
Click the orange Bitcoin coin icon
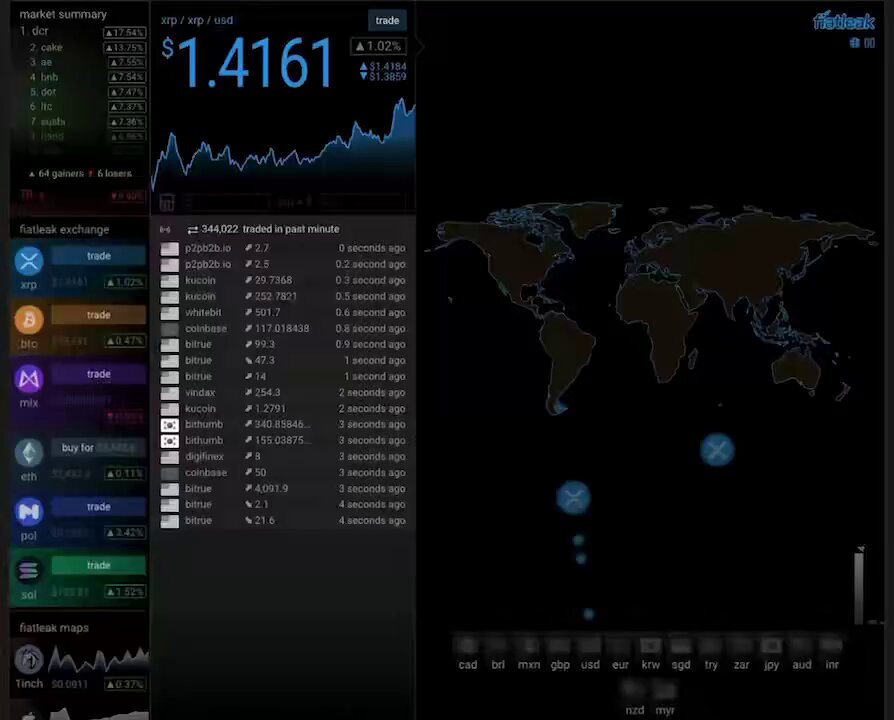tap(29, 320)
